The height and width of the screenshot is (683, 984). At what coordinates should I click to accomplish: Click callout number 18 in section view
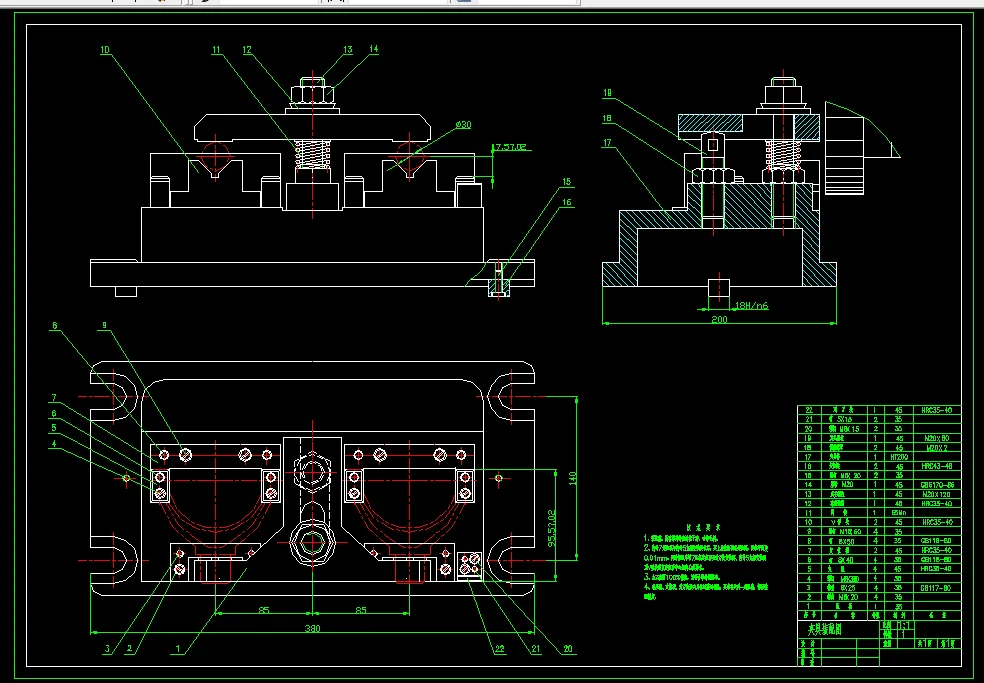[x=607, y=118]
